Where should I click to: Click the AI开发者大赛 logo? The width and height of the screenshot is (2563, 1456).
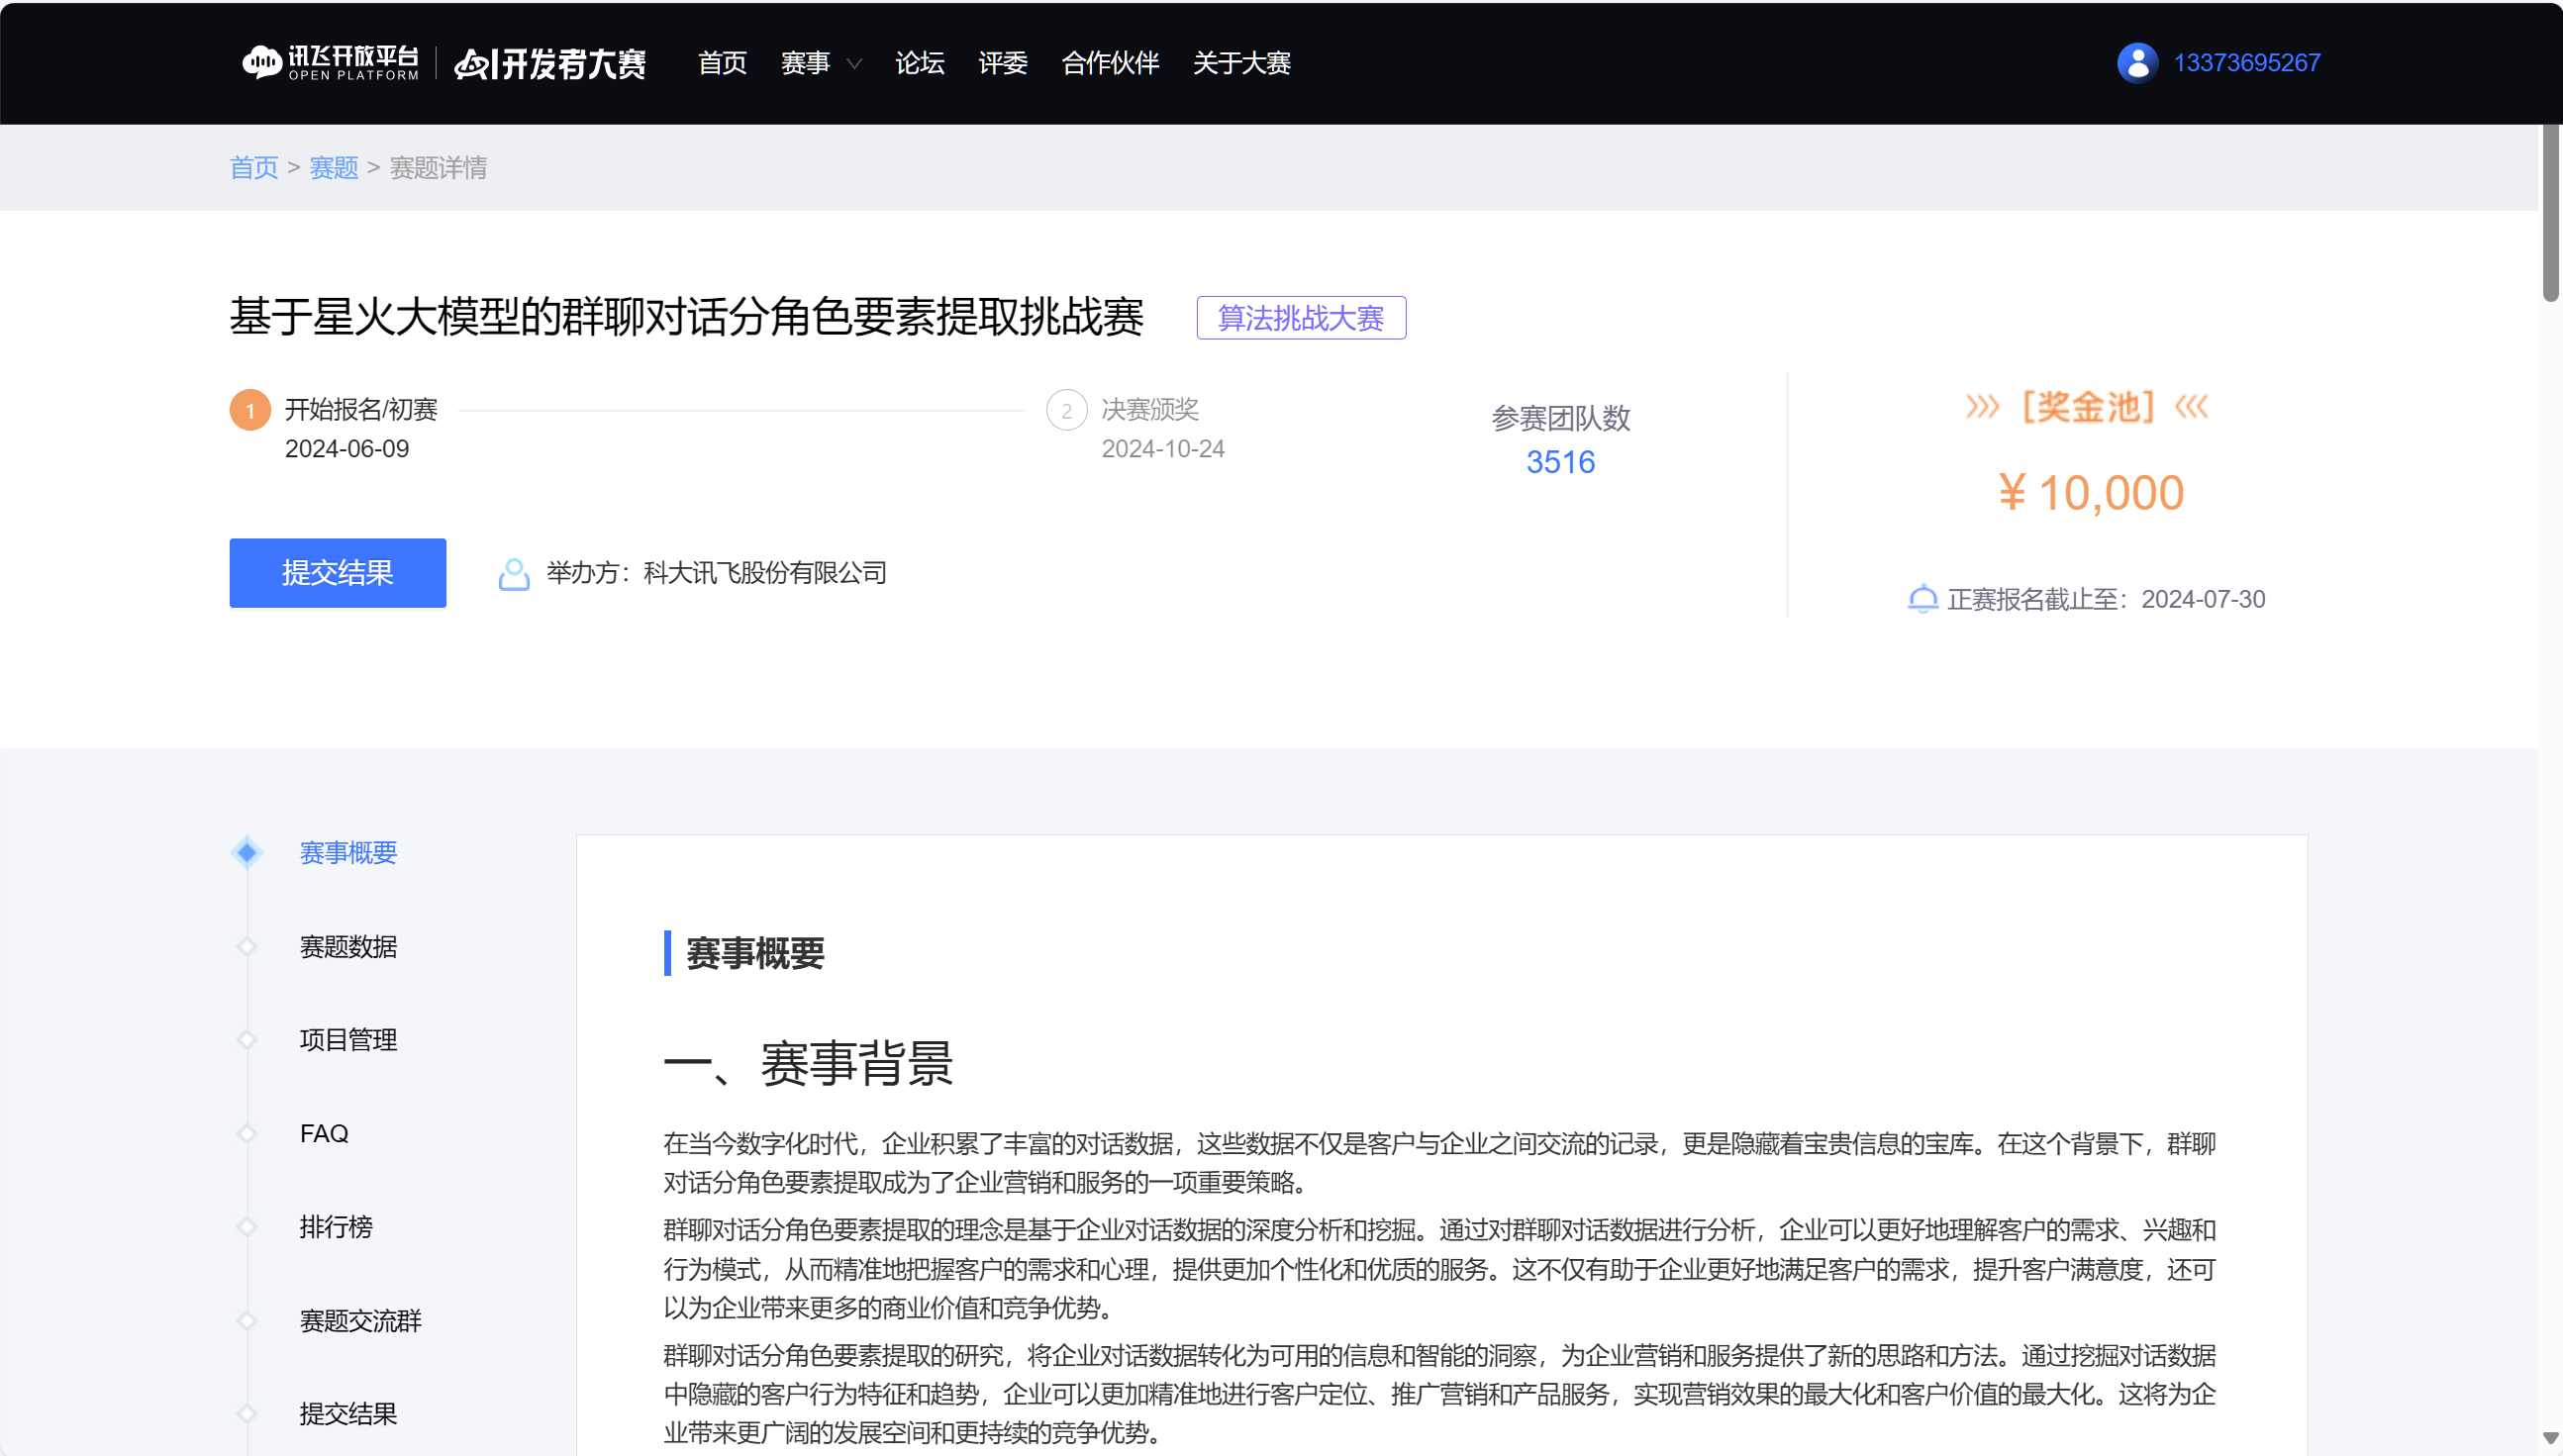tap(550, 63)
